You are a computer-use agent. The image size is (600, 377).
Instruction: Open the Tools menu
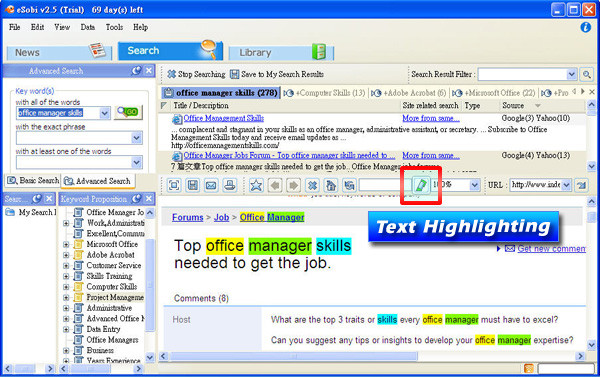[114, 27]
